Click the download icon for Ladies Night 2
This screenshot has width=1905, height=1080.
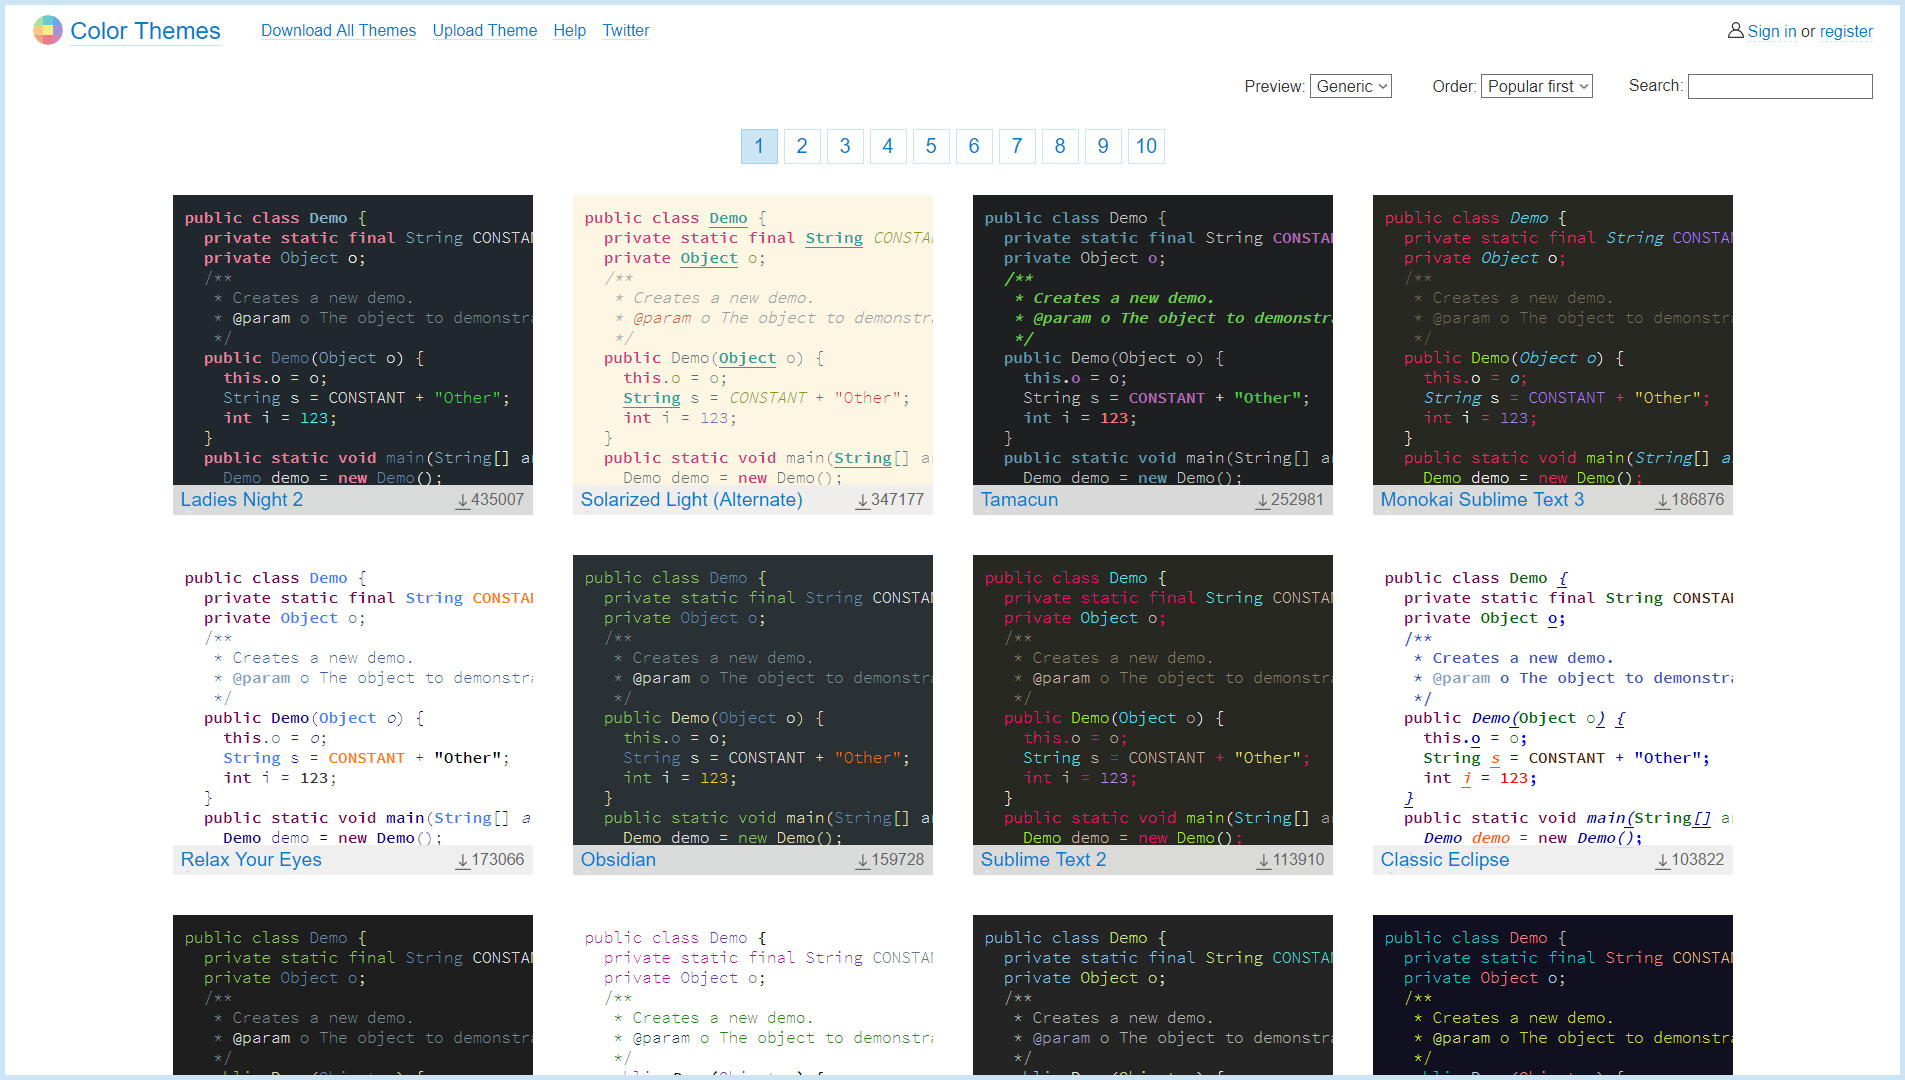[x=463, y=500]
